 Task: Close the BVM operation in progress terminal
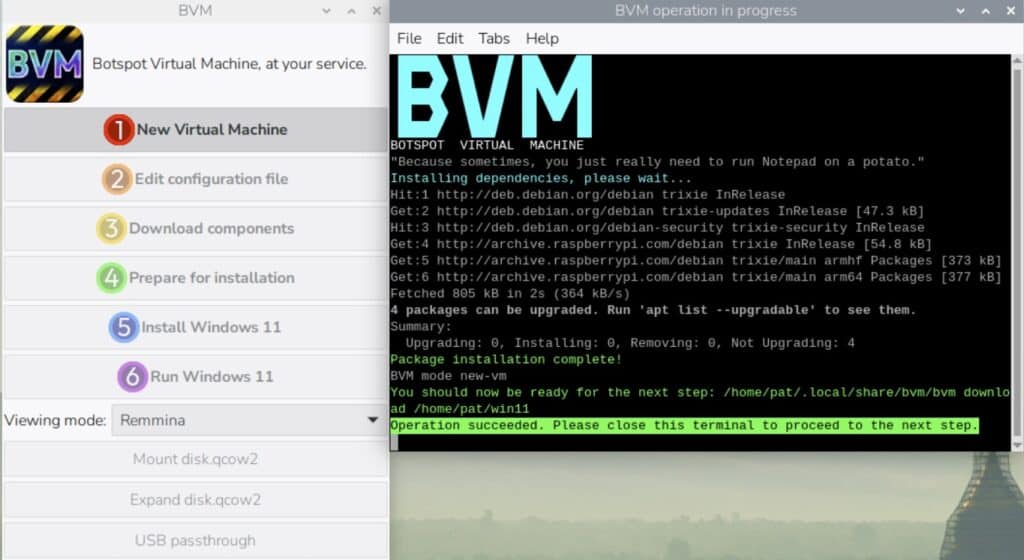[1011, 11]
